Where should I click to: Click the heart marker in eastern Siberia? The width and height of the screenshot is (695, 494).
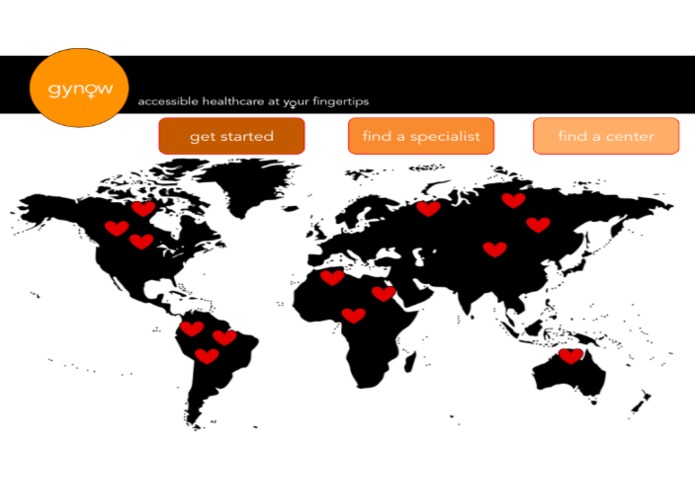coord(538,225)
